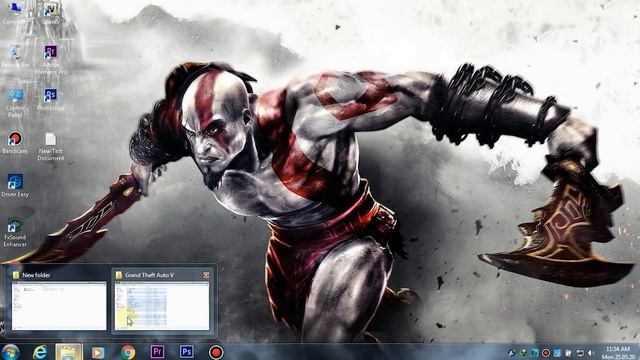Launch the Bandicam desktop shortcut
Viewport: 640px width, 360px height.
pyautogui.click(x=15, y=142)
